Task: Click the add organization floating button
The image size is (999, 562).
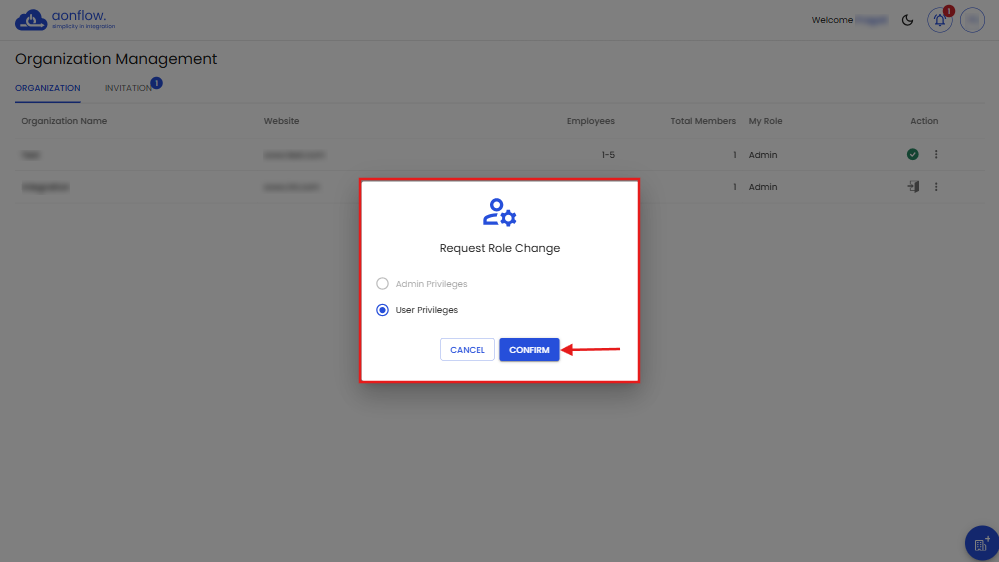Action: [x=980, y=543]
